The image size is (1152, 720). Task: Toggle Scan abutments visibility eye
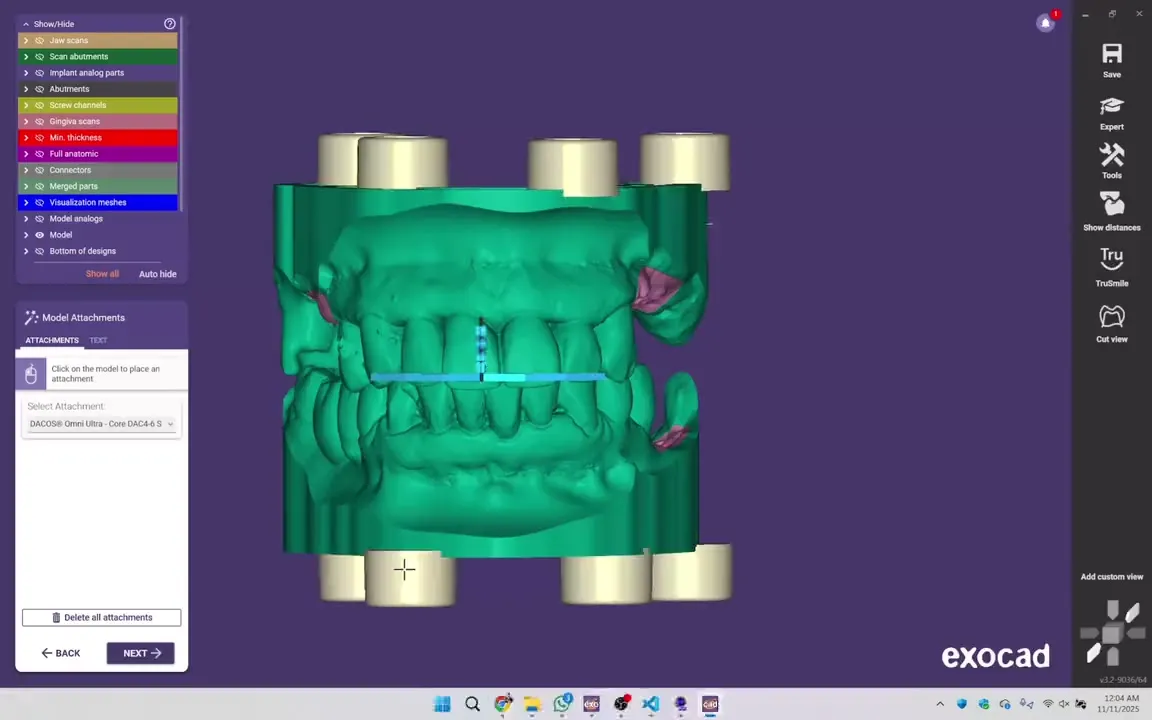coord(40,57)
